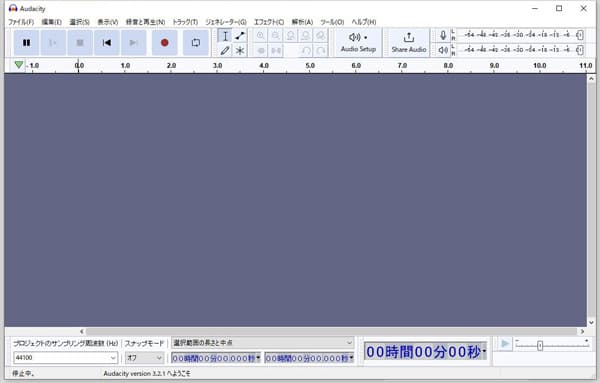Start recording with the red Record button

[165, 42]
